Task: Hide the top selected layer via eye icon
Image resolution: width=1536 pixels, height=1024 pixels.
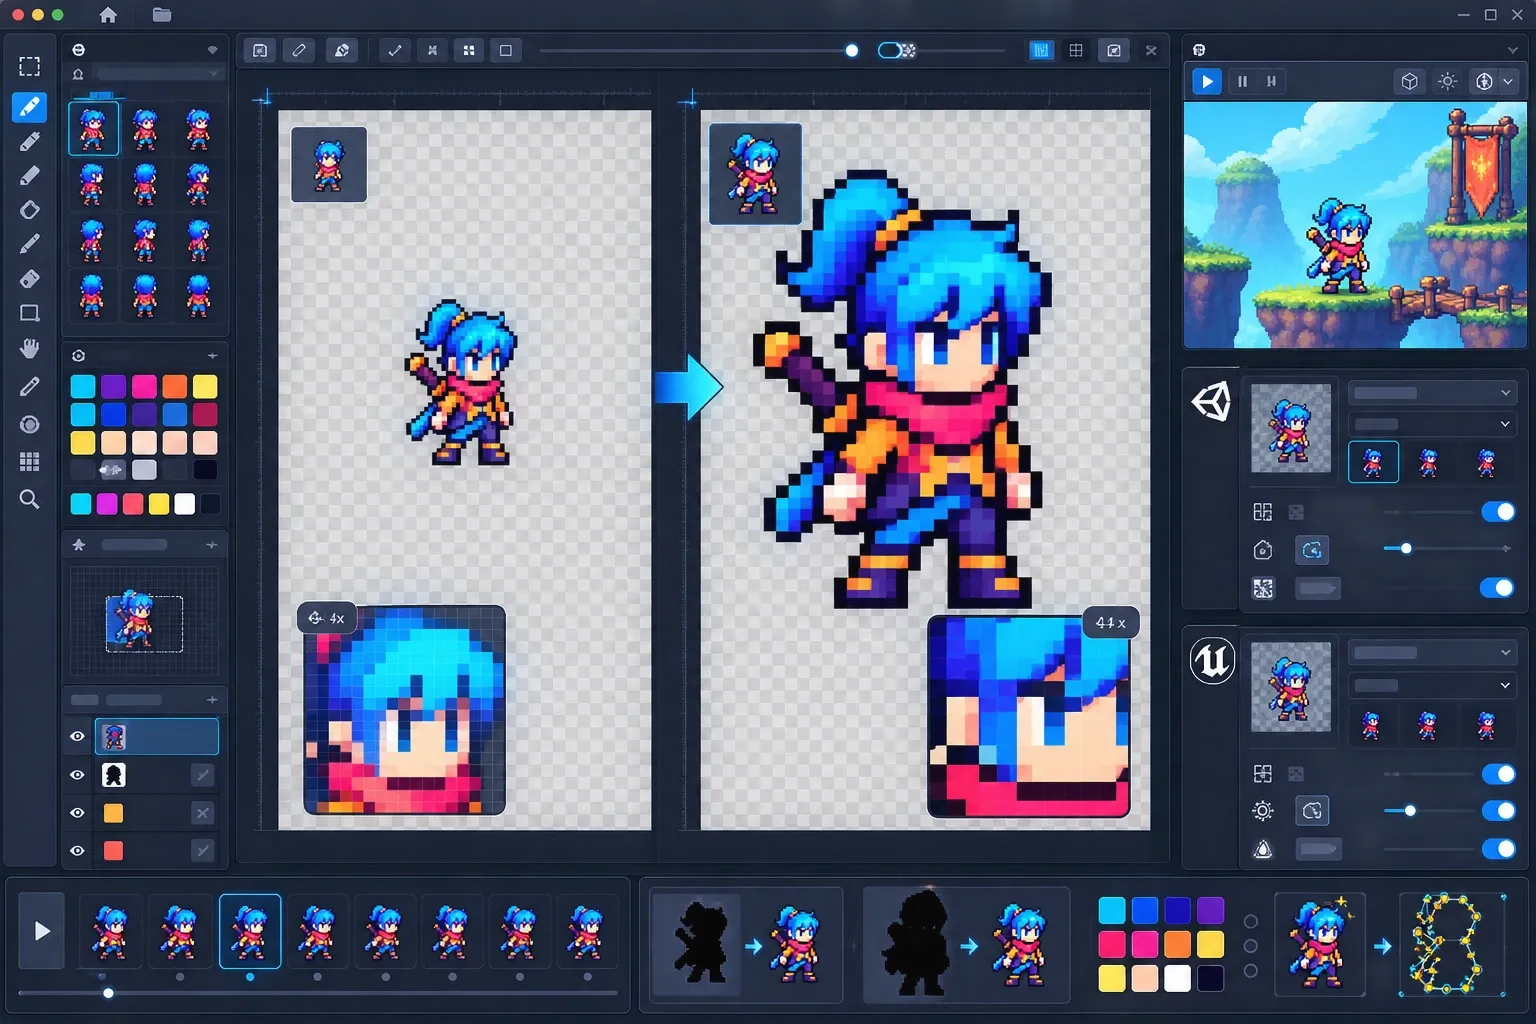Action: [x=77, y=736]
